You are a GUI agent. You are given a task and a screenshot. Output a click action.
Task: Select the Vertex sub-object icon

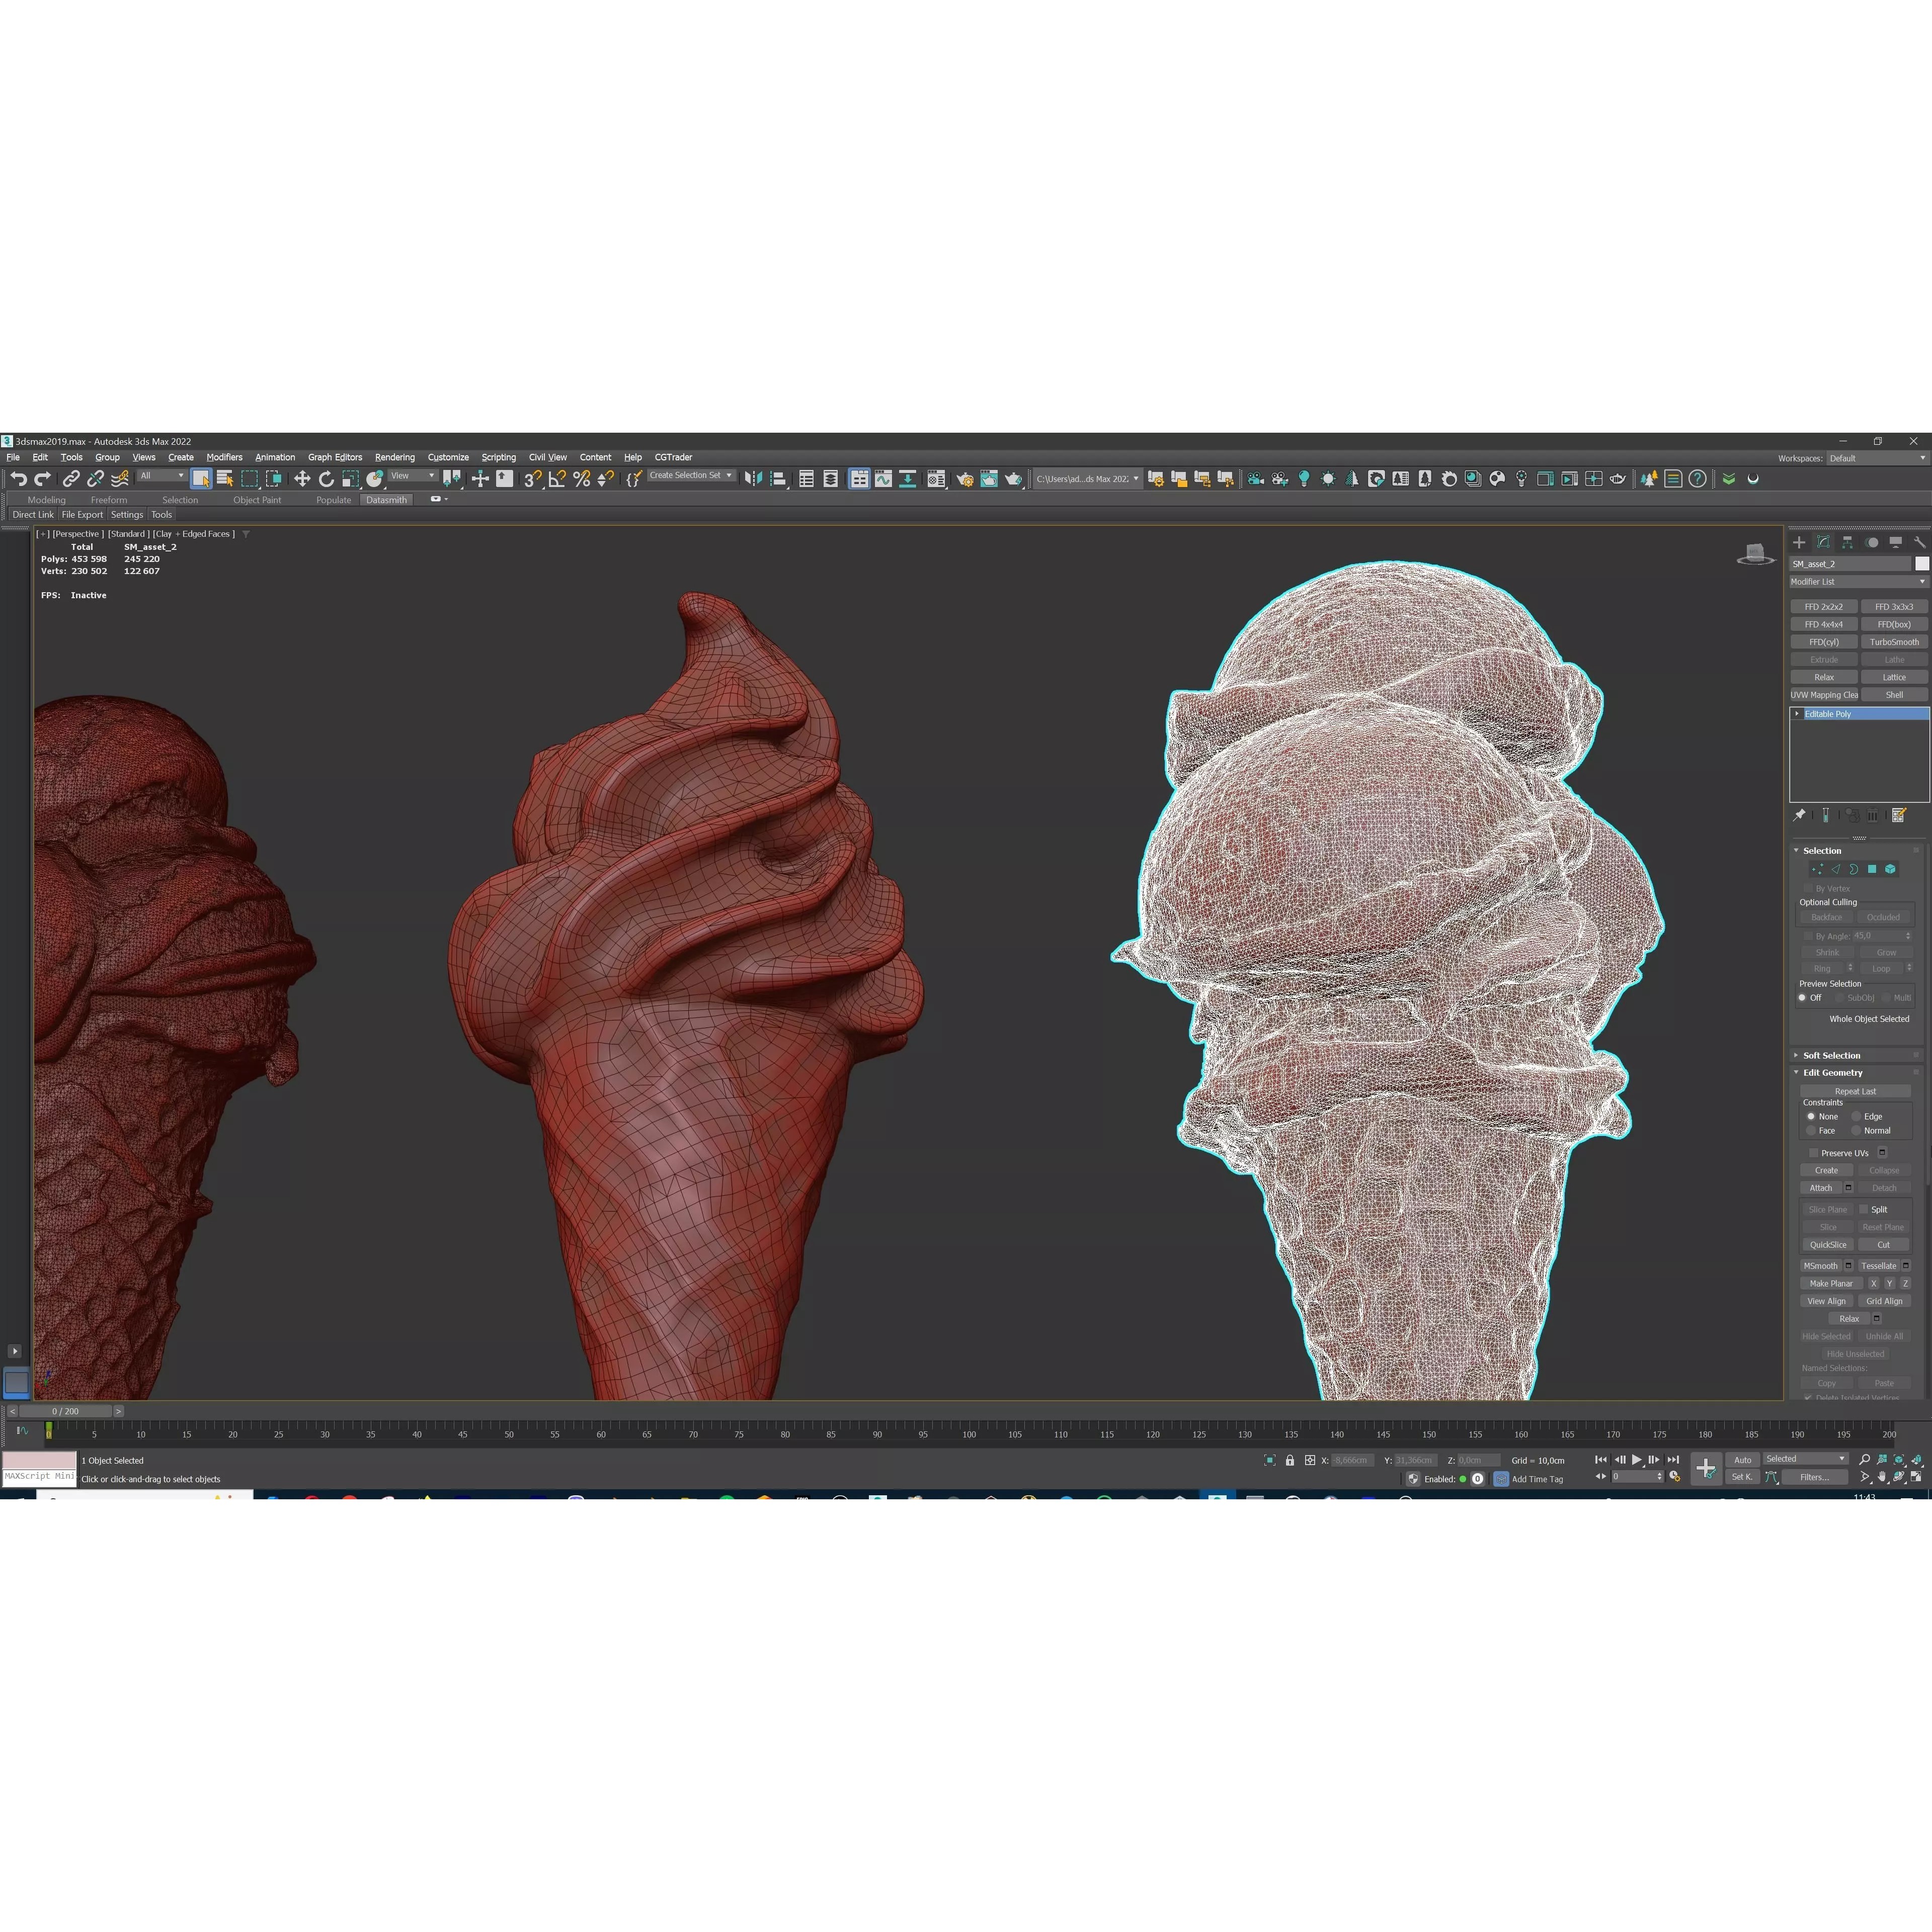[1818, 869]
